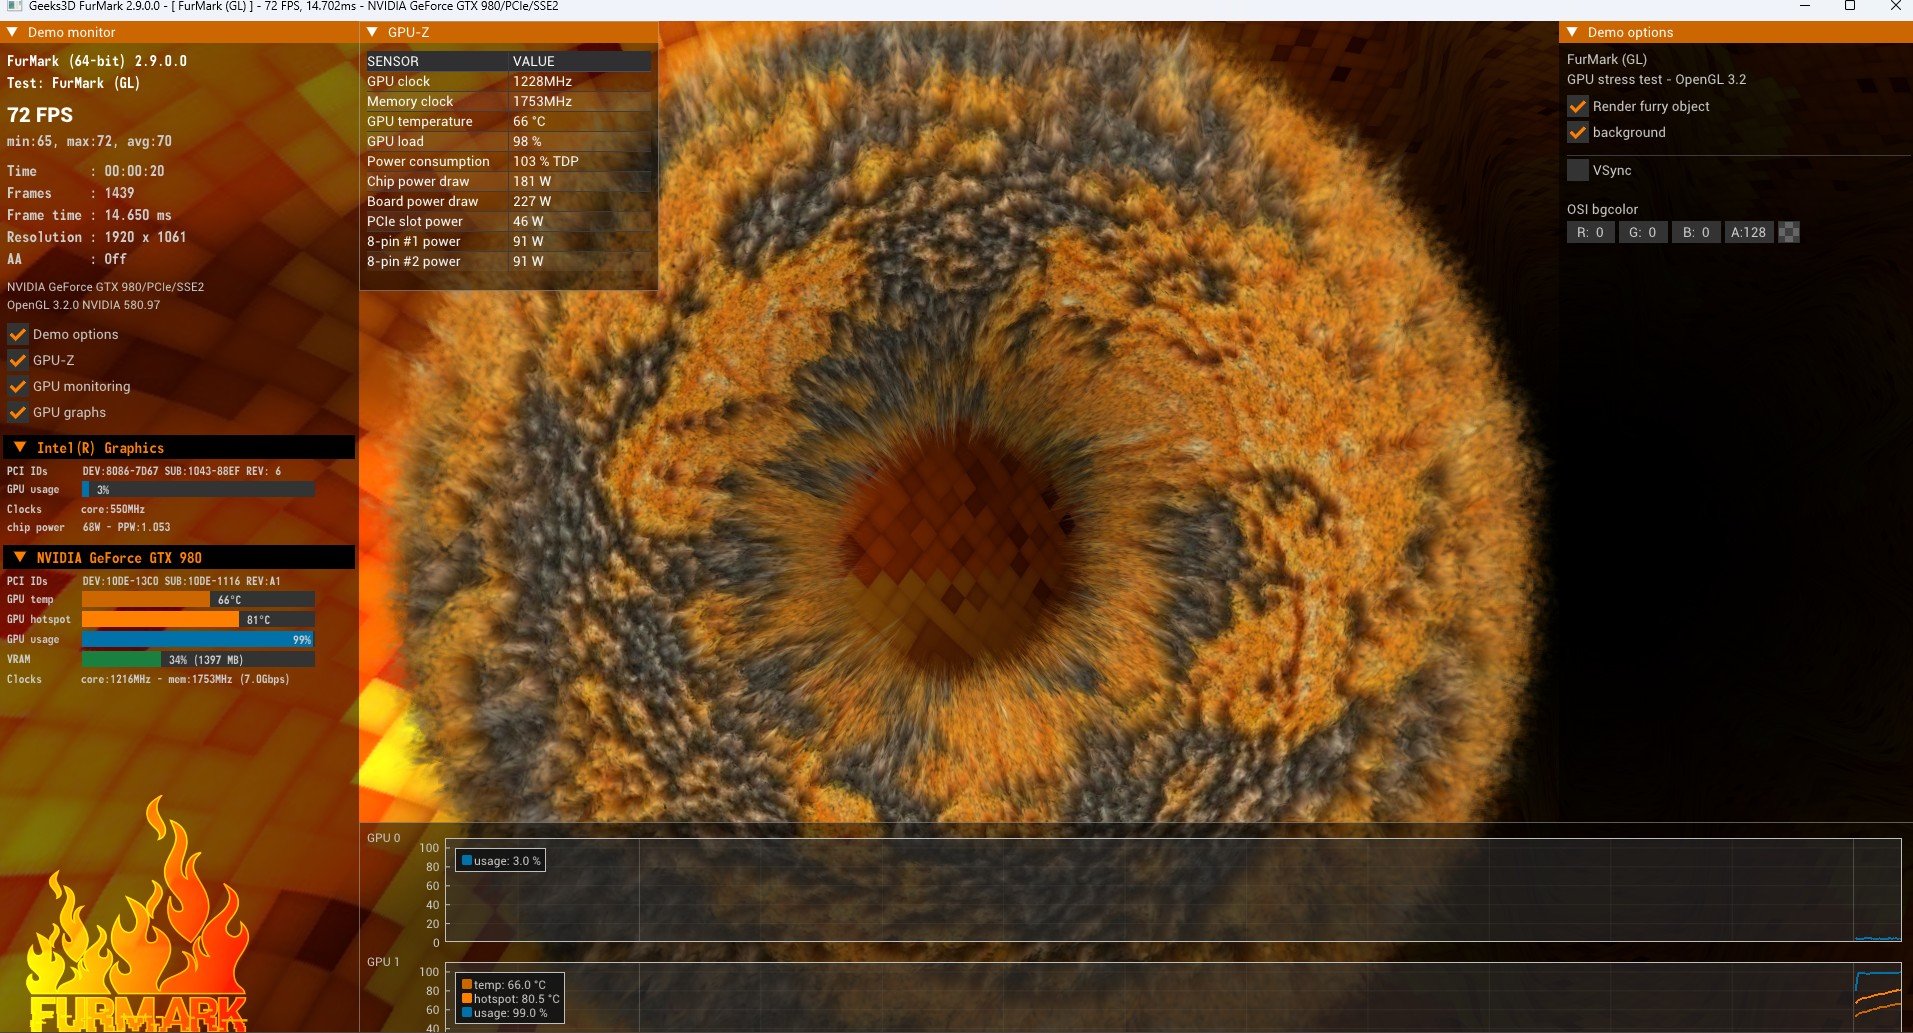Select the PCIe slot power 46 W value
Screen dimensions: 1913x1033
click(x=528, y=221)
